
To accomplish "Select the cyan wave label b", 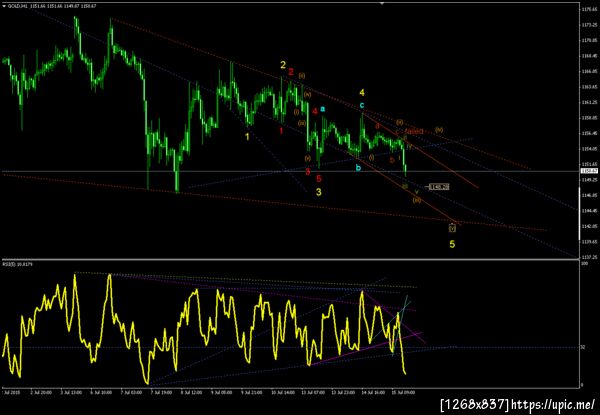I will point(358,168).
